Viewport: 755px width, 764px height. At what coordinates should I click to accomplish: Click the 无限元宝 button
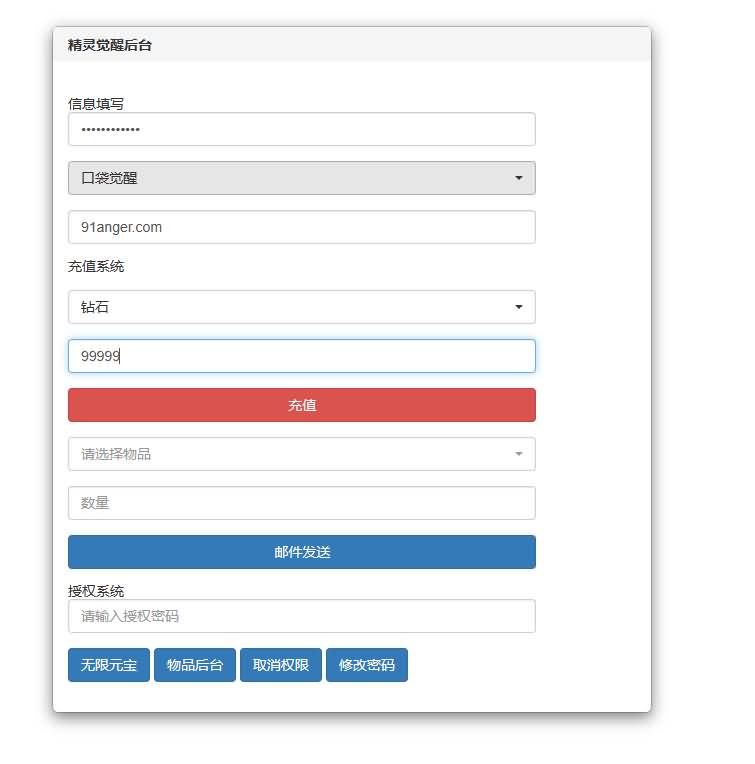point(109,665)
